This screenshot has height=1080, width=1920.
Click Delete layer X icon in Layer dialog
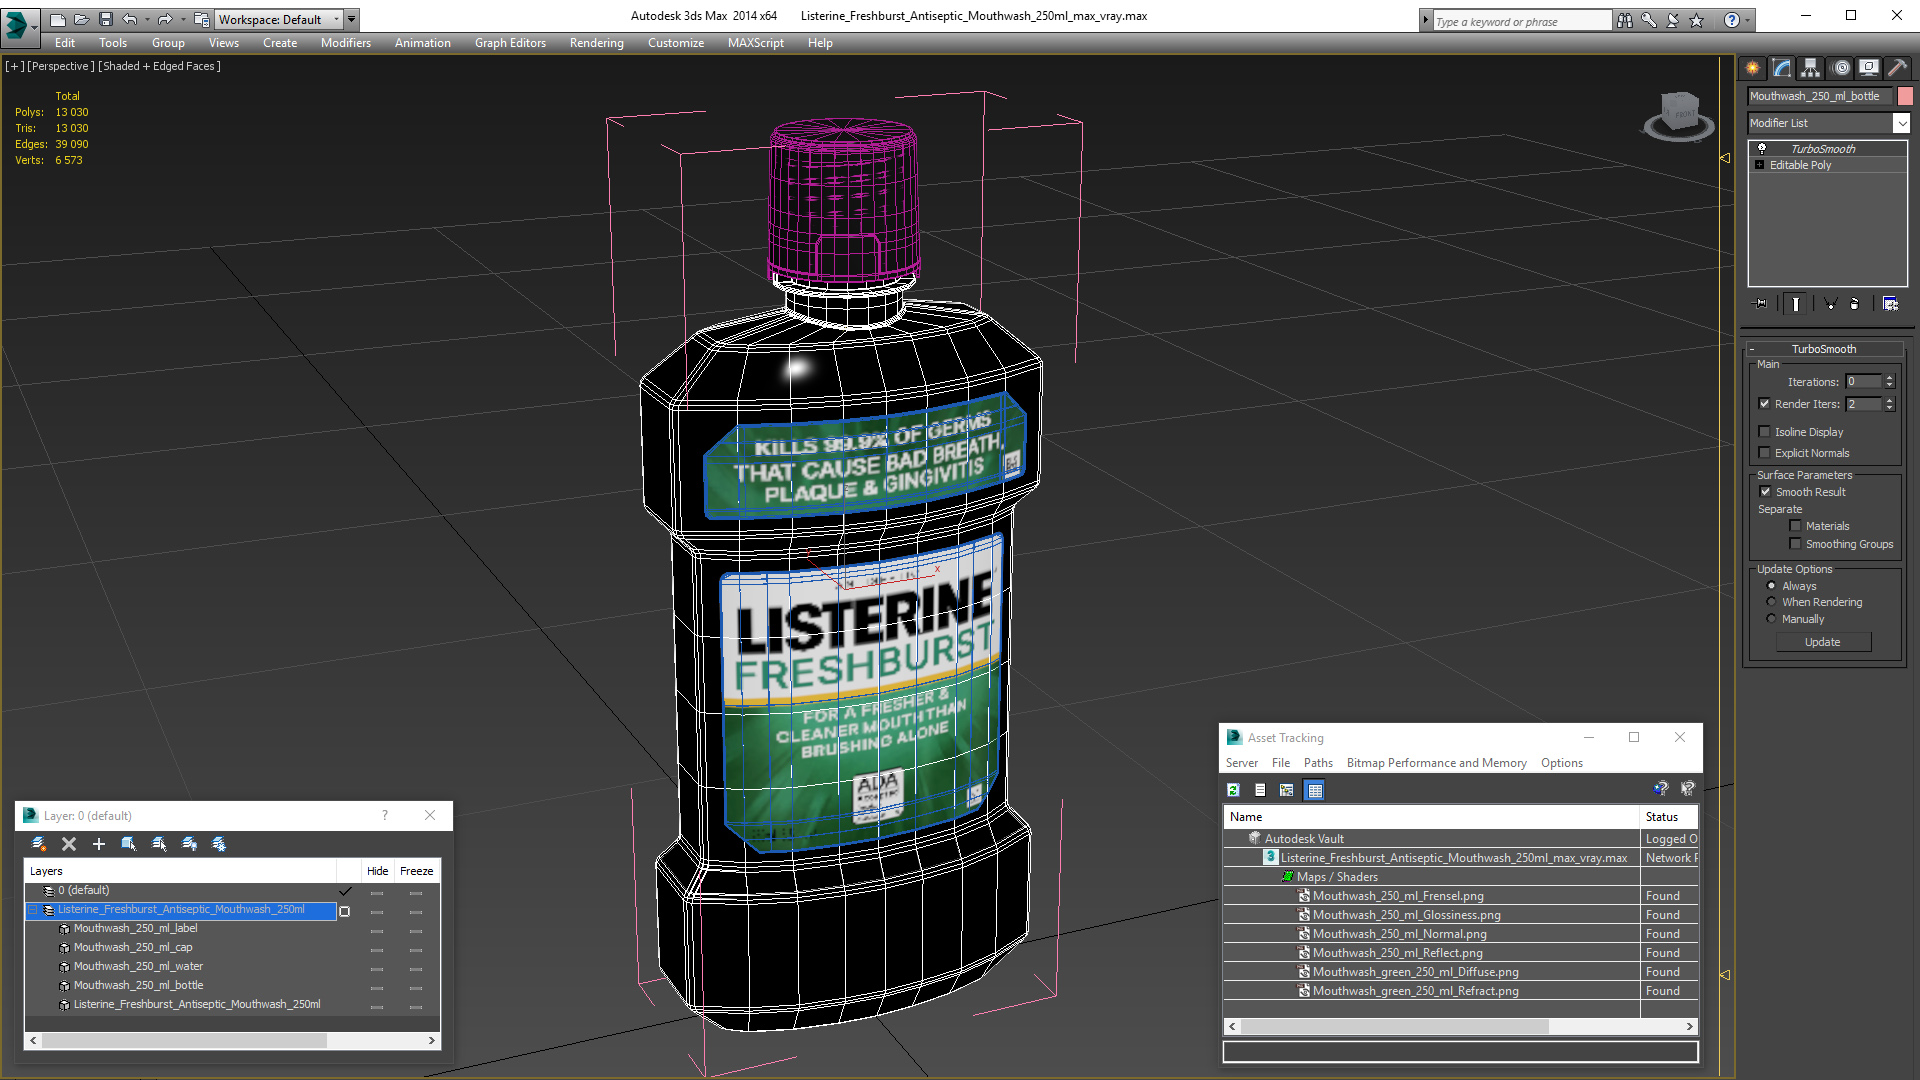click(x=69, y=844)
